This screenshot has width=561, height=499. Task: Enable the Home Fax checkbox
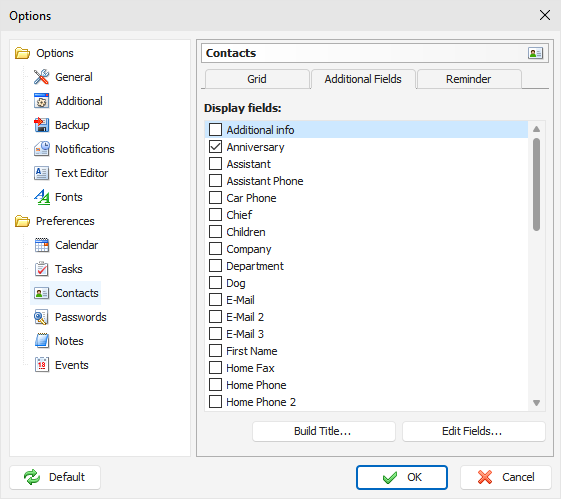[x=215, y=367]
